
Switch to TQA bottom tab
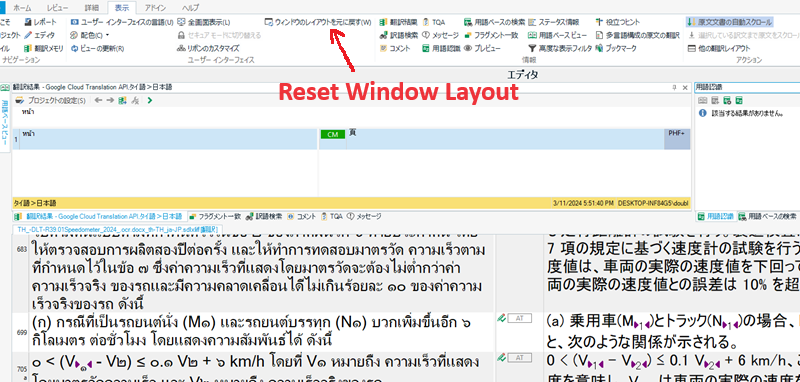point(332,216)
